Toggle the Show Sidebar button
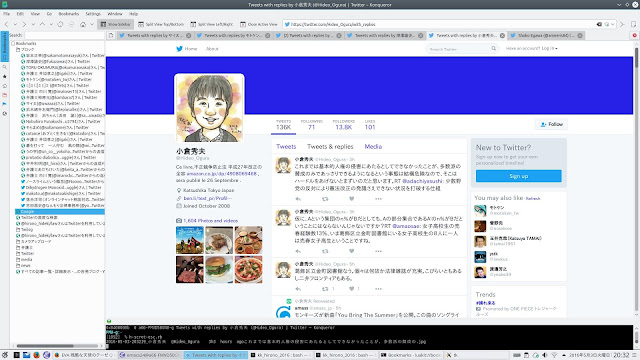 116,24
